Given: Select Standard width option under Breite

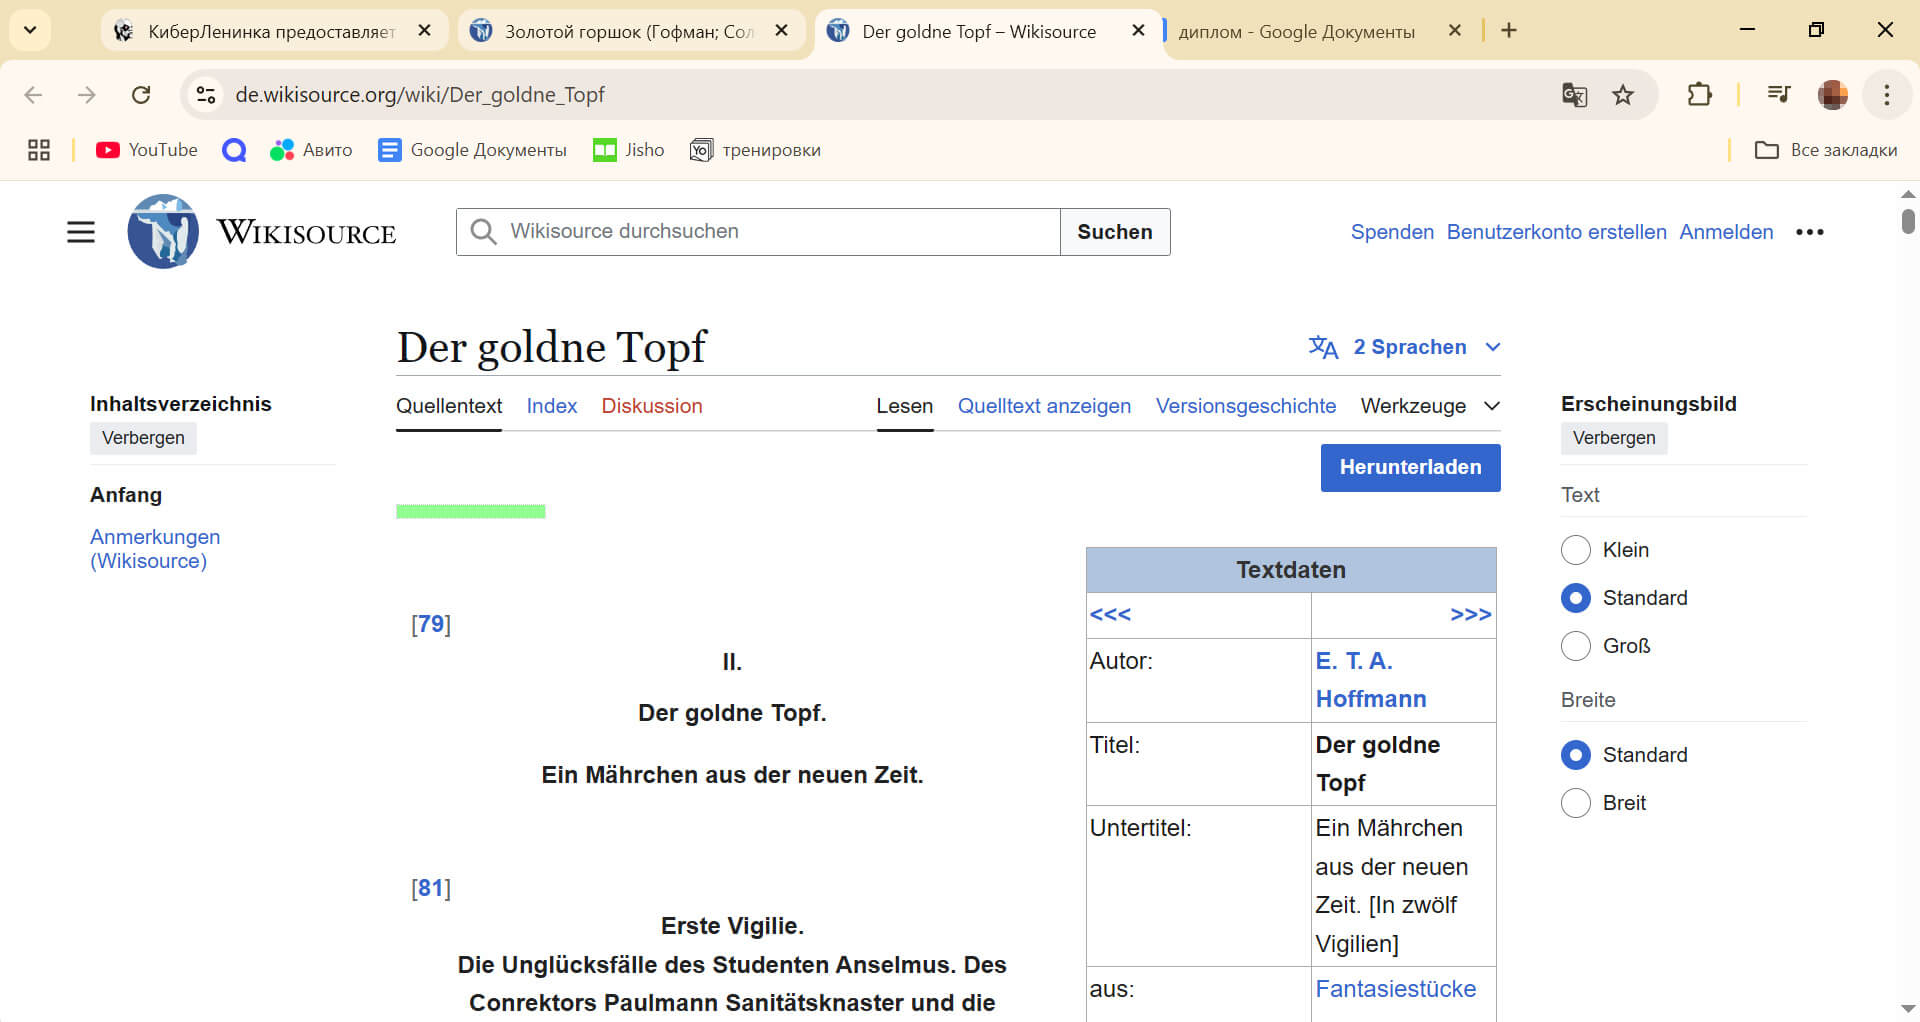Looking at the screenshot, I should tap(1576, 755).
